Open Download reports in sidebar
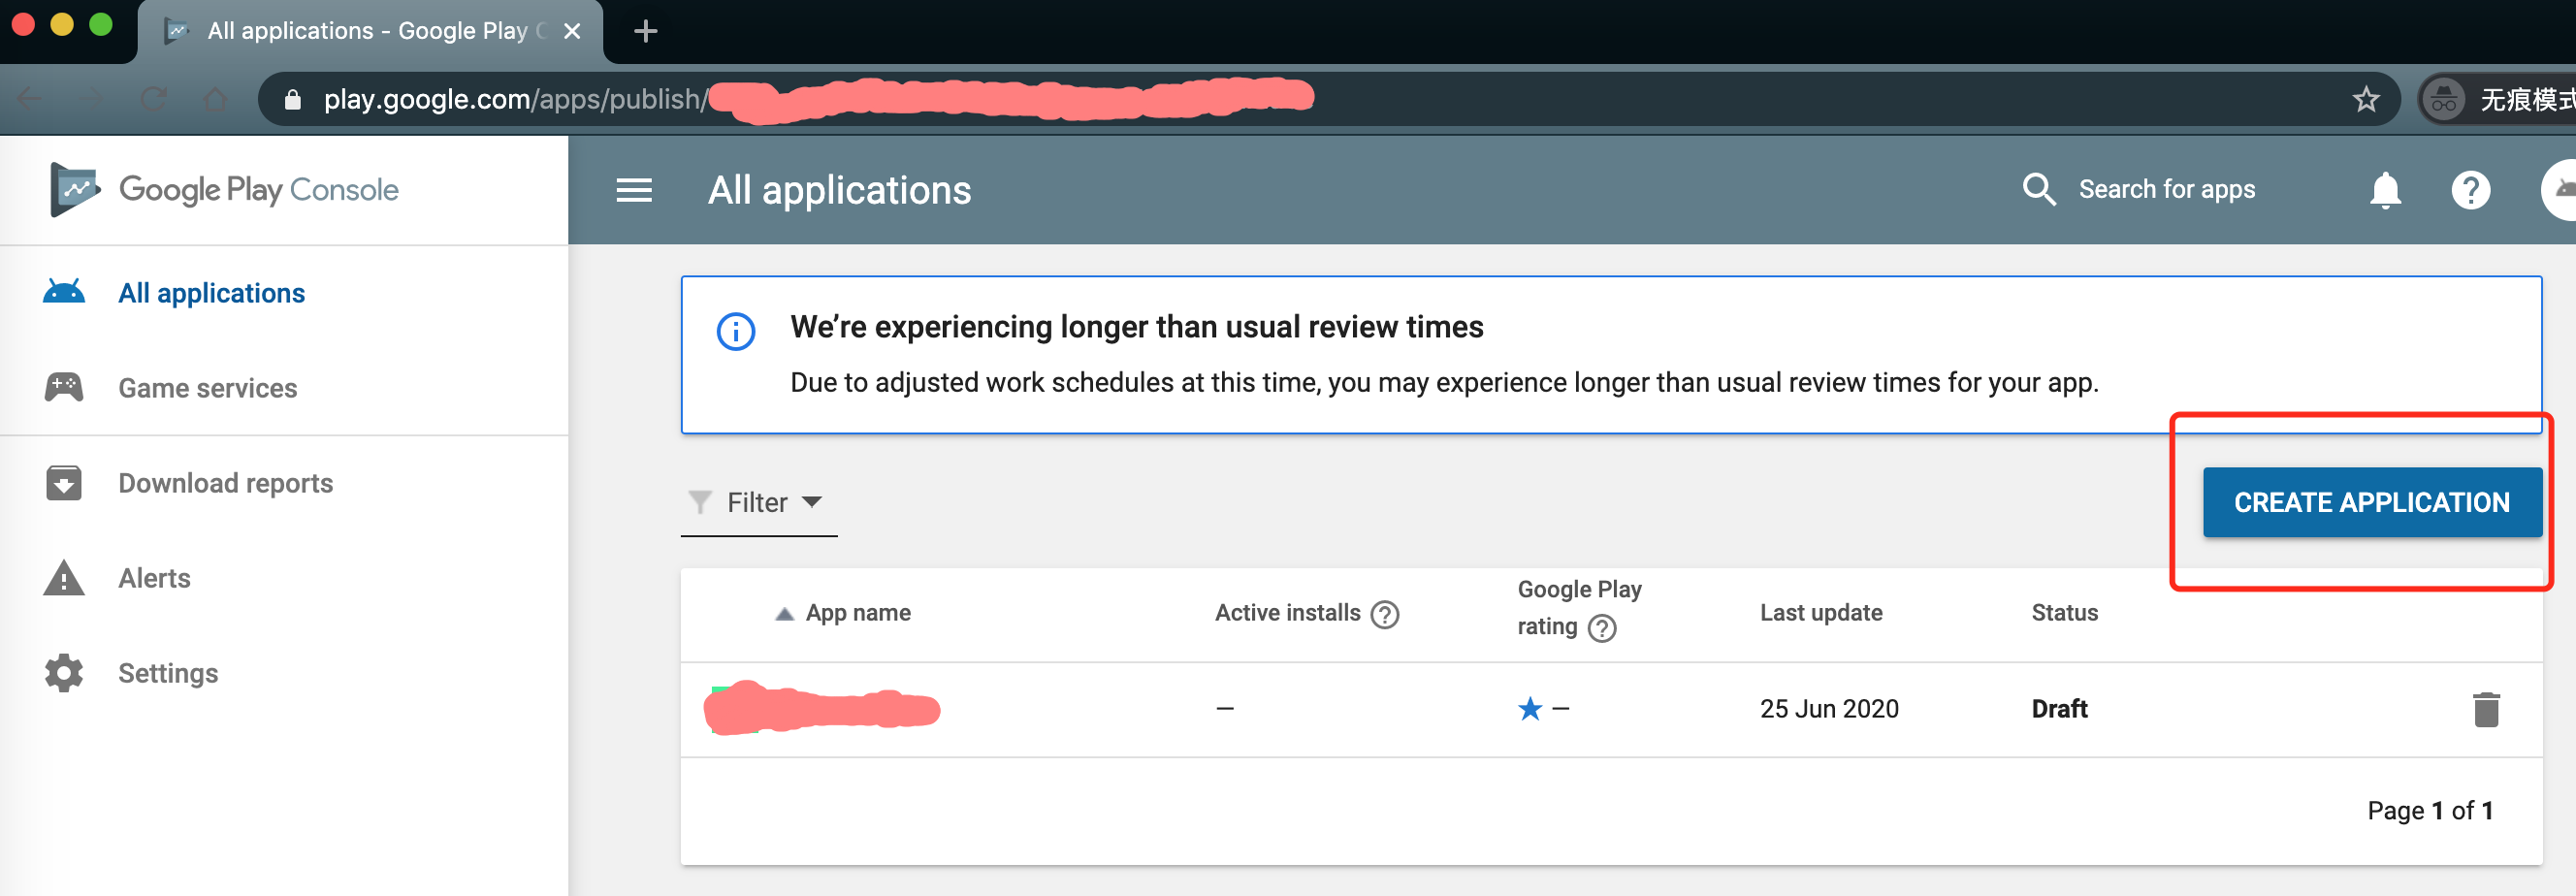Screen dimensions: 2576x896 [225, 483]
